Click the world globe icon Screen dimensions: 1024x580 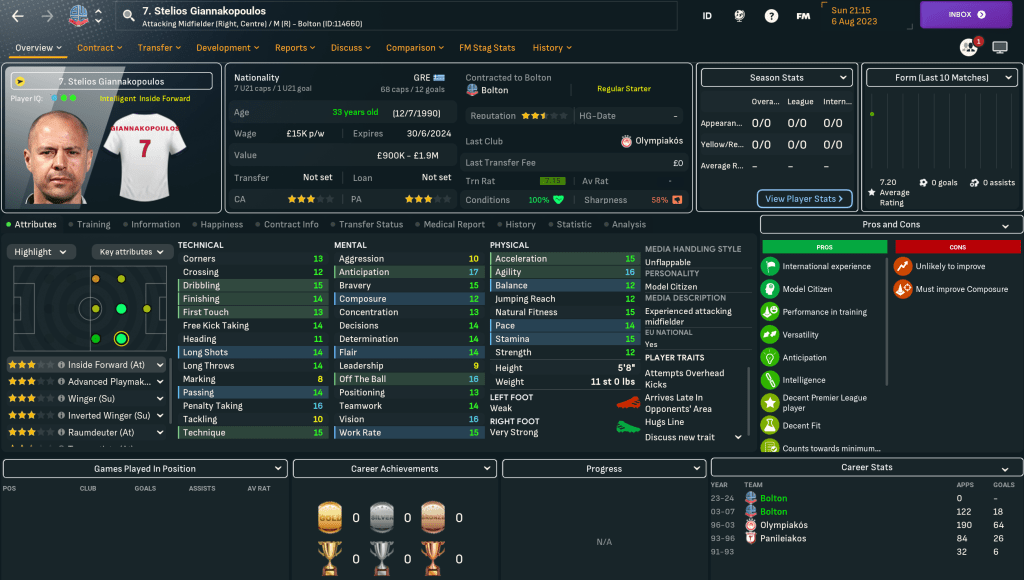pyautogui.click(x=739, y=15)
